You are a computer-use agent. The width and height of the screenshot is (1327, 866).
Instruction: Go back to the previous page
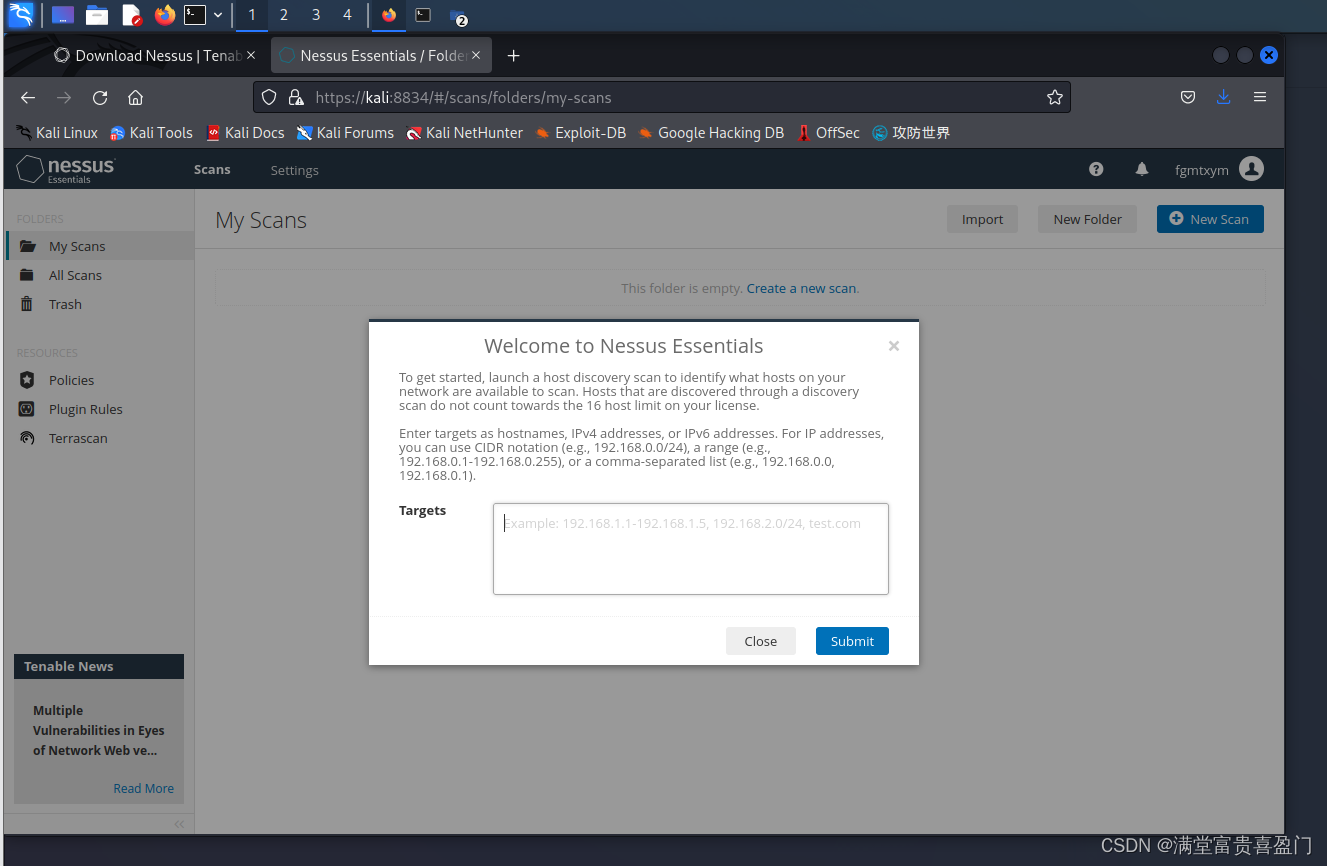tap(28, 97)
